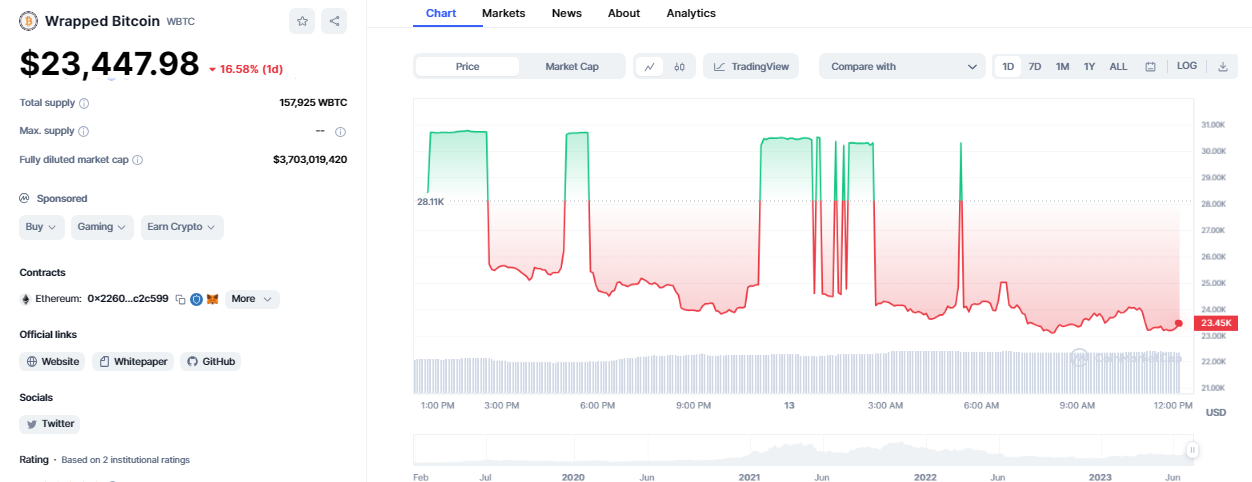Click the 28.11K opening price label
Screen dimensions: 1252x482
430,202
